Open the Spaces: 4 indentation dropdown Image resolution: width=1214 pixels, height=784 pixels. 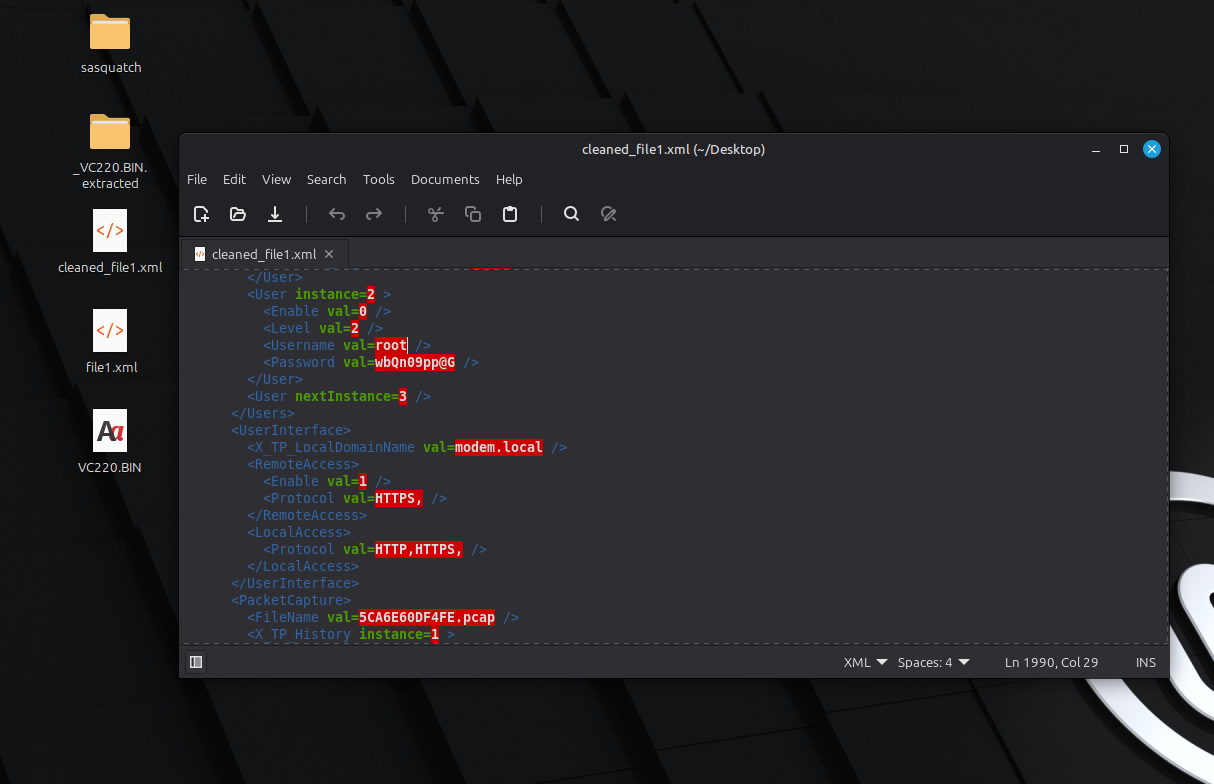933,662
